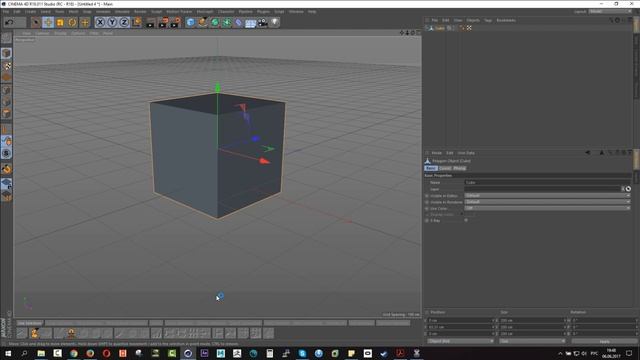Open the Mode menu in Attribute Manager
The width and height of the screenshot is (640, 360).
(x=436, y=153)
